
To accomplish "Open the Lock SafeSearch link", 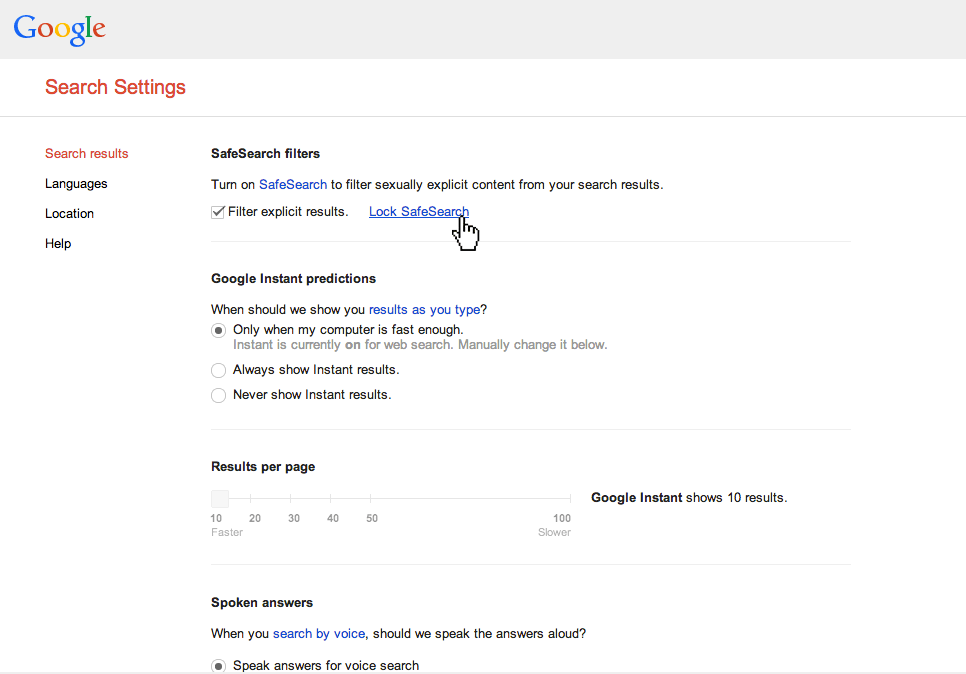I will point(419,211).
